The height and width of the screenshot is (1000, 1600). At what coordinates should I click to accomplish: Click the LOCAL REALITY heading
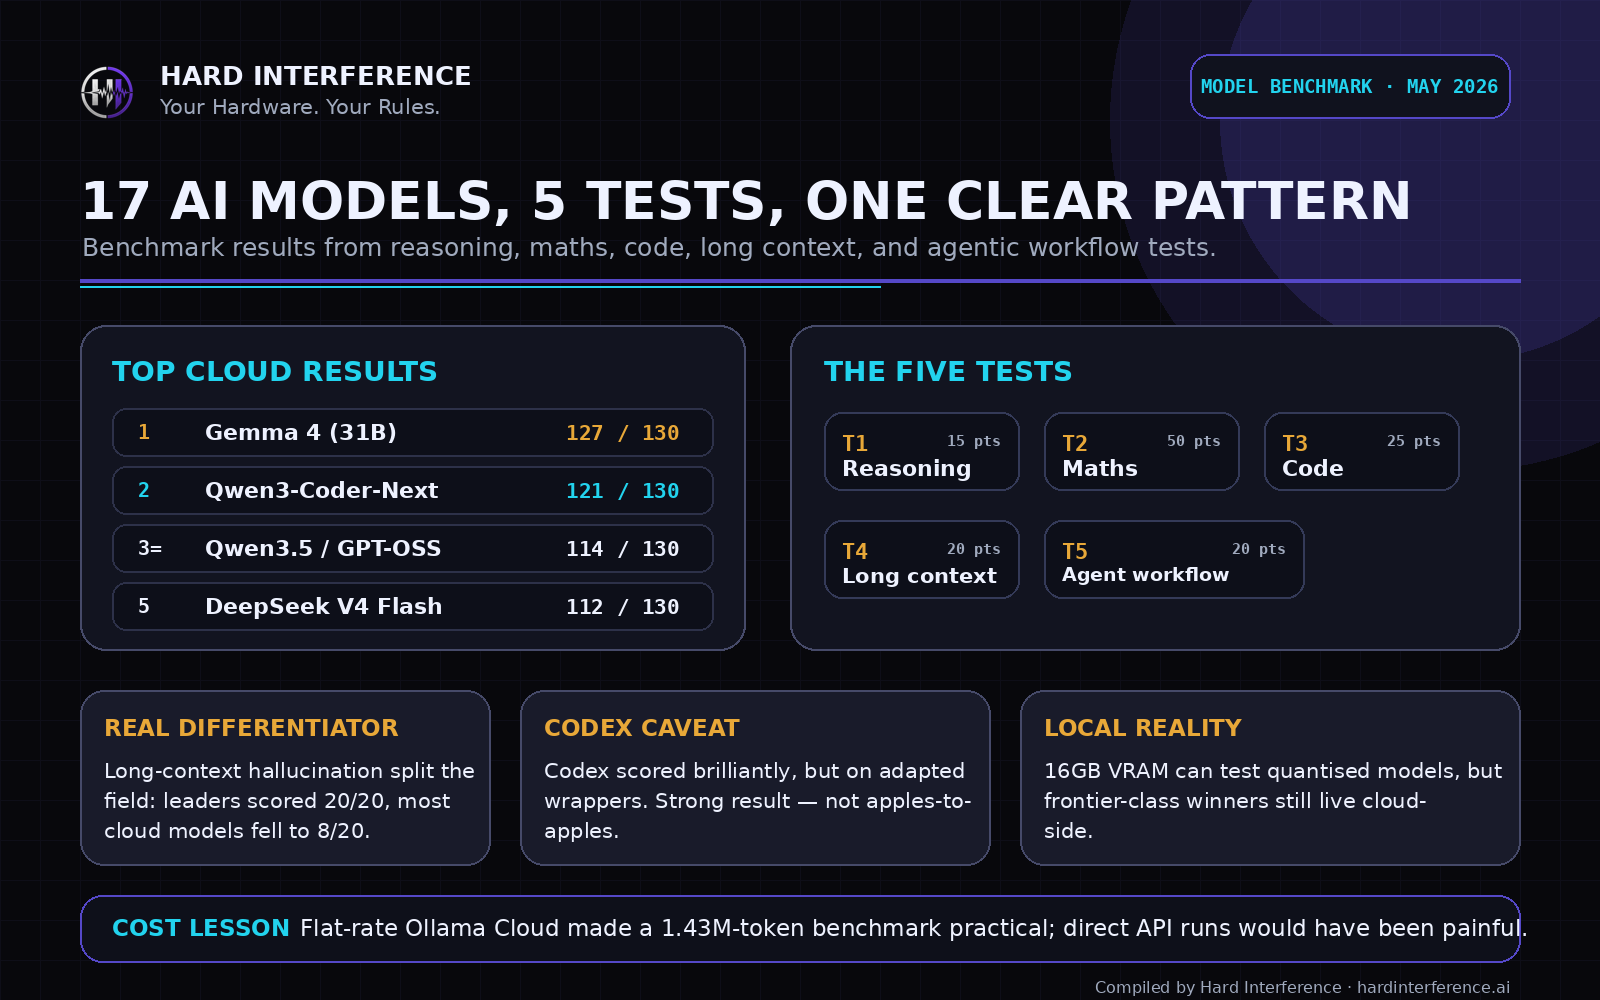[x=1143, y=728]
